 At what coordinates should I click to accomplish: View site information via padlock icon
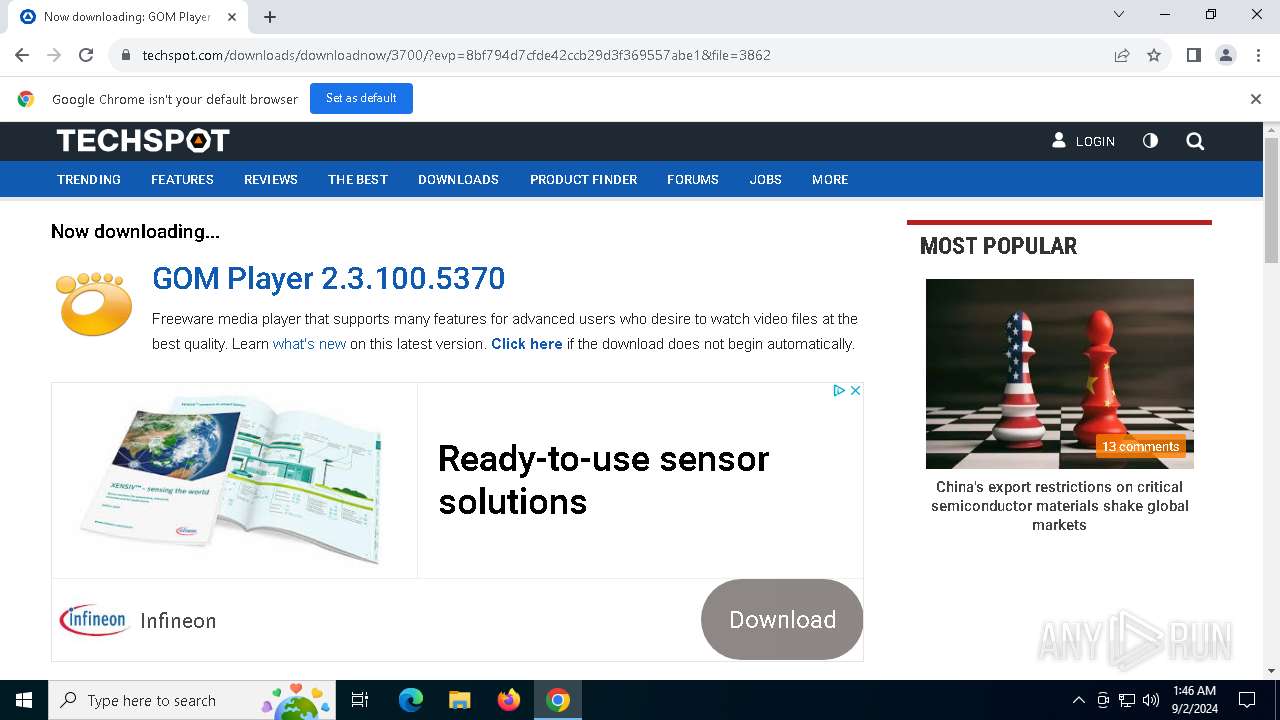[126, 55]
